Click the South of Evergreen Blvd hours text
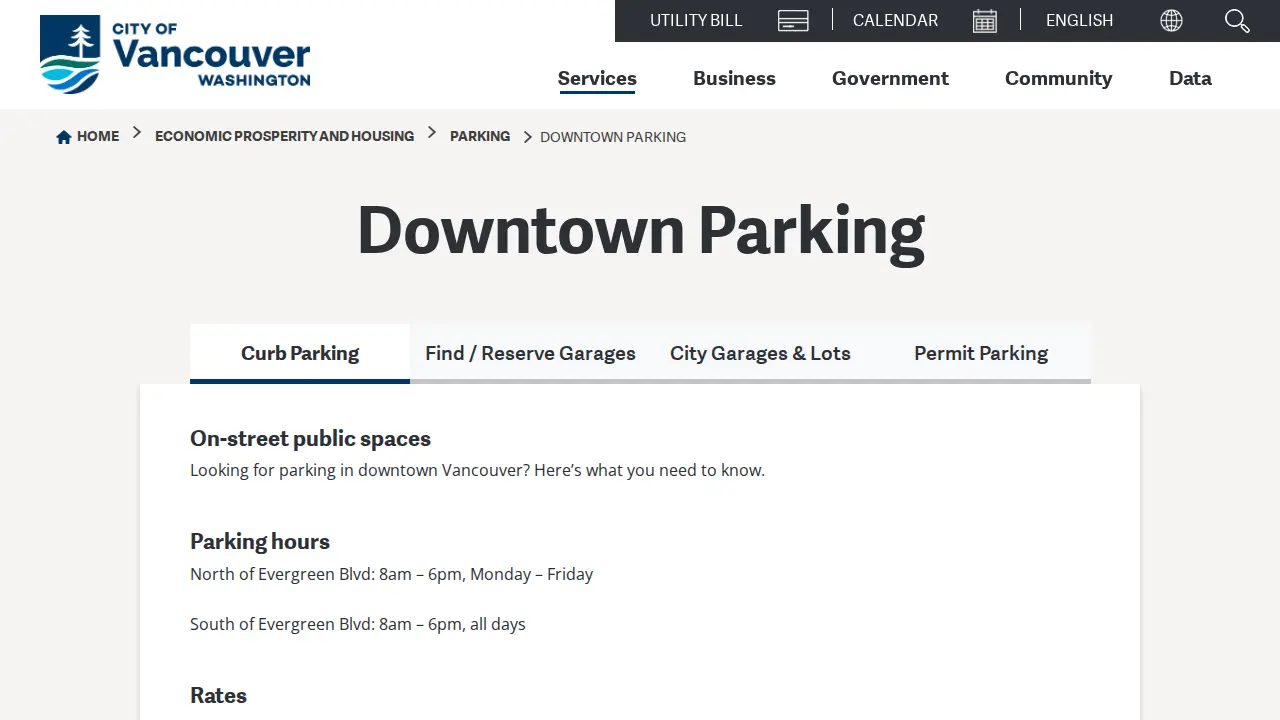1280x720 pixels. pos(358,624)
